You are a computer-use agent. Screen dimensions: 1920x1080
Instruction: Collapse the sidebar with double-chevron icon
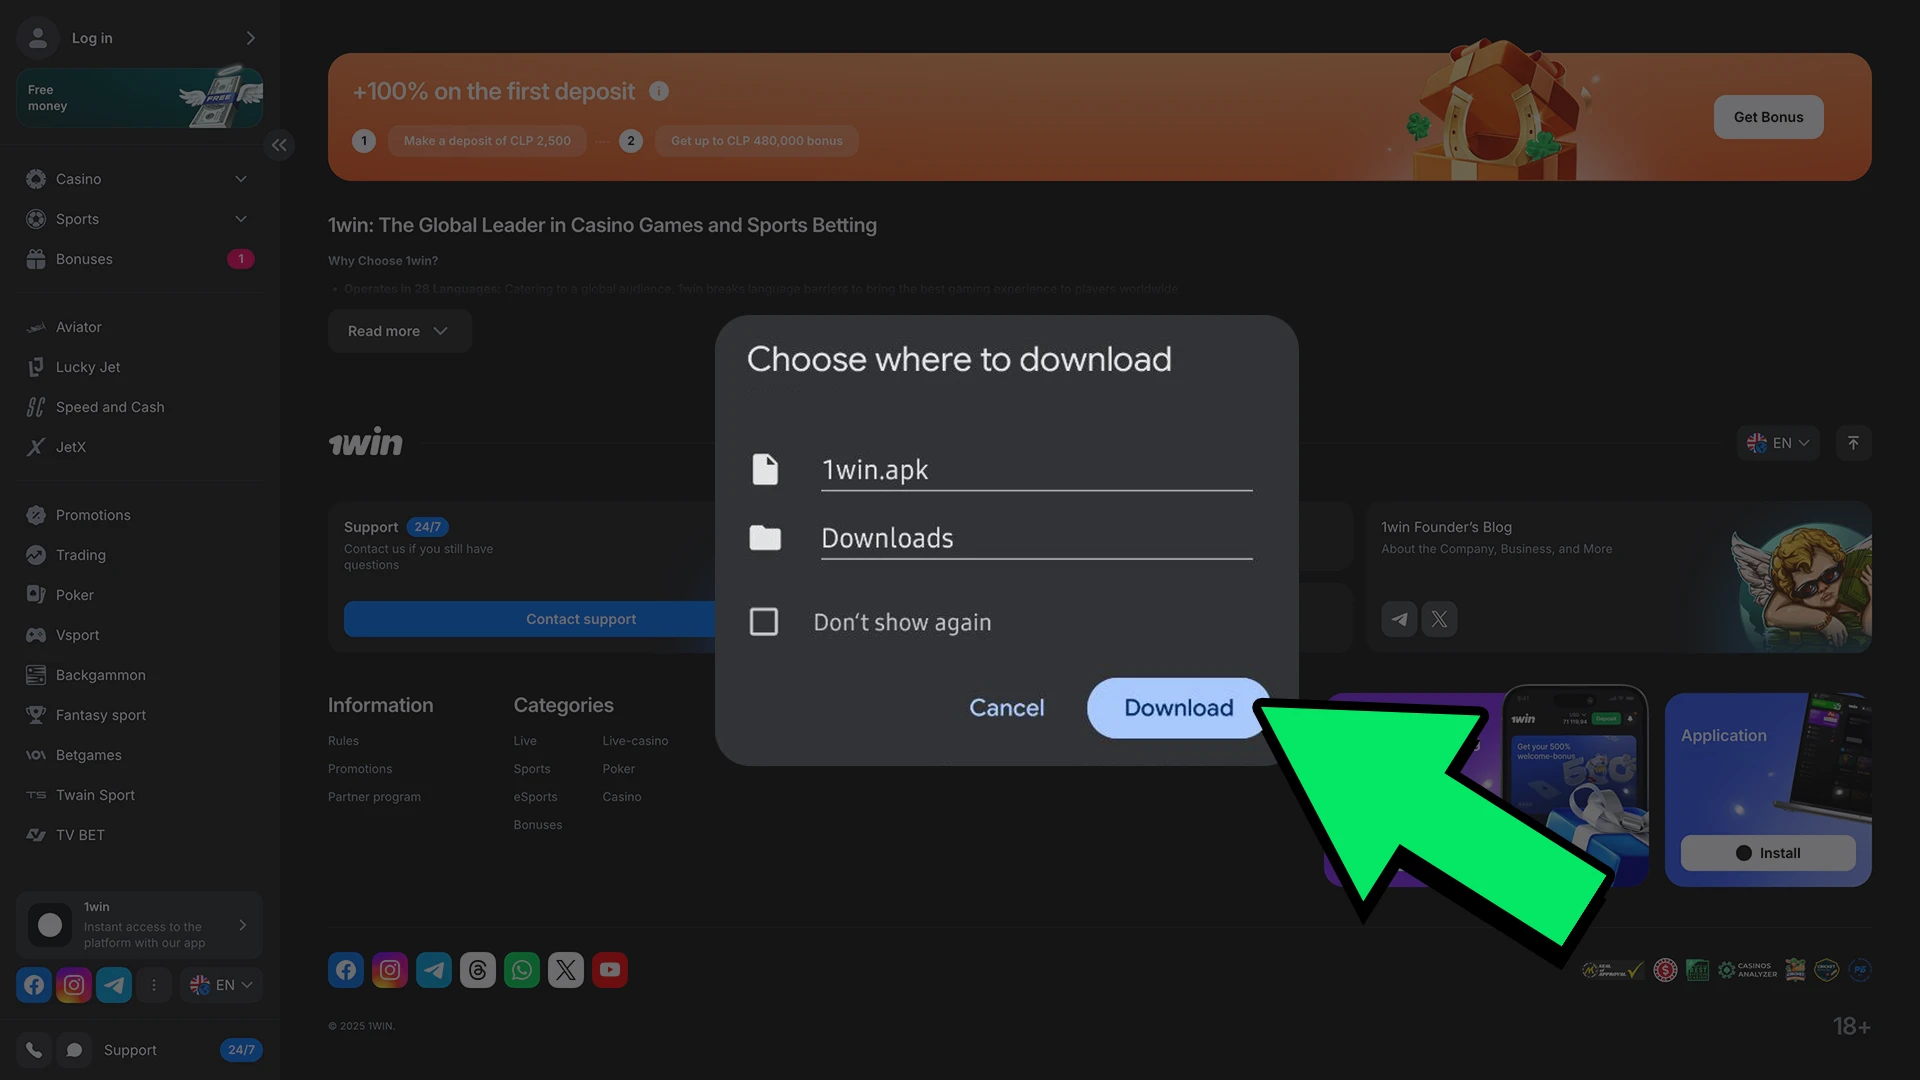(279, 146)
